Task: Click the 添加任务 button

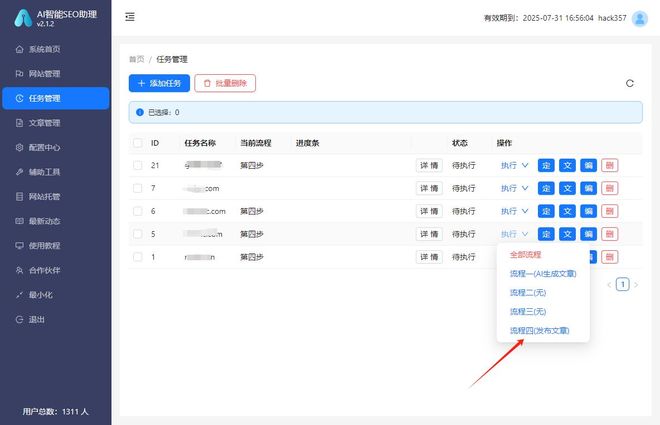Action: tap(158, 83)
